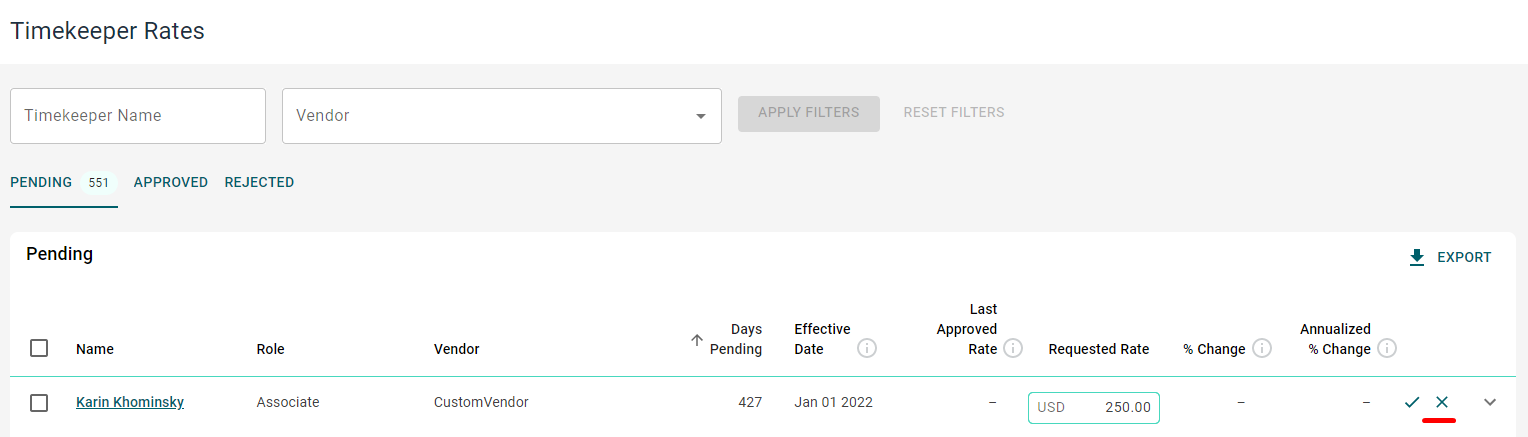Switch to the Approved tab
1528x437 pixels.
(x=171, y=183)
